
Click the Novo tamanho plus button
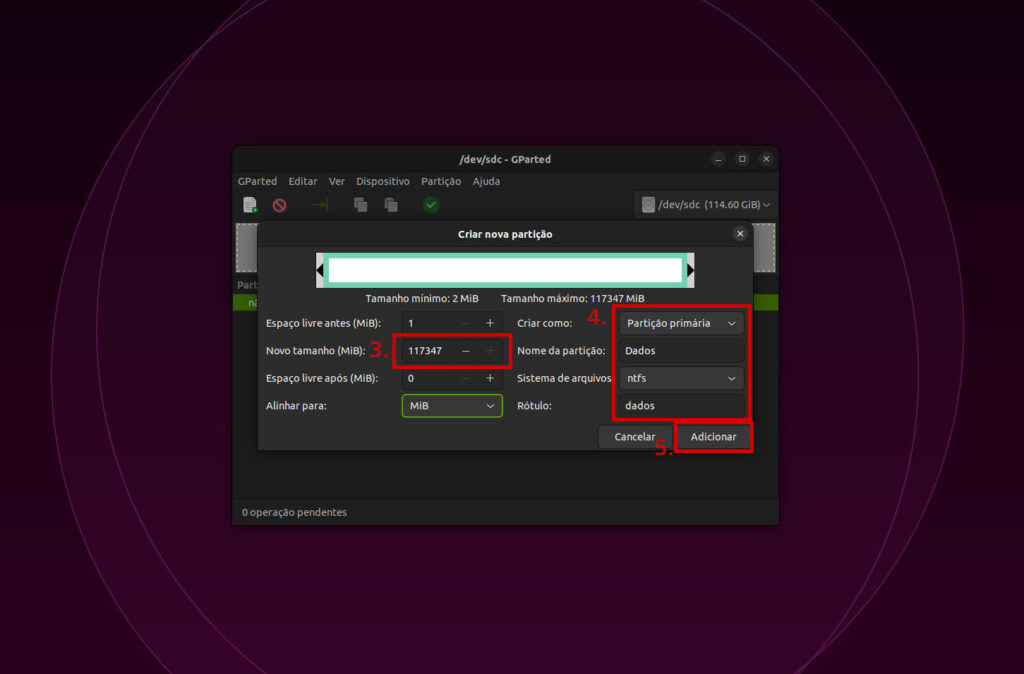pos(490,351)
